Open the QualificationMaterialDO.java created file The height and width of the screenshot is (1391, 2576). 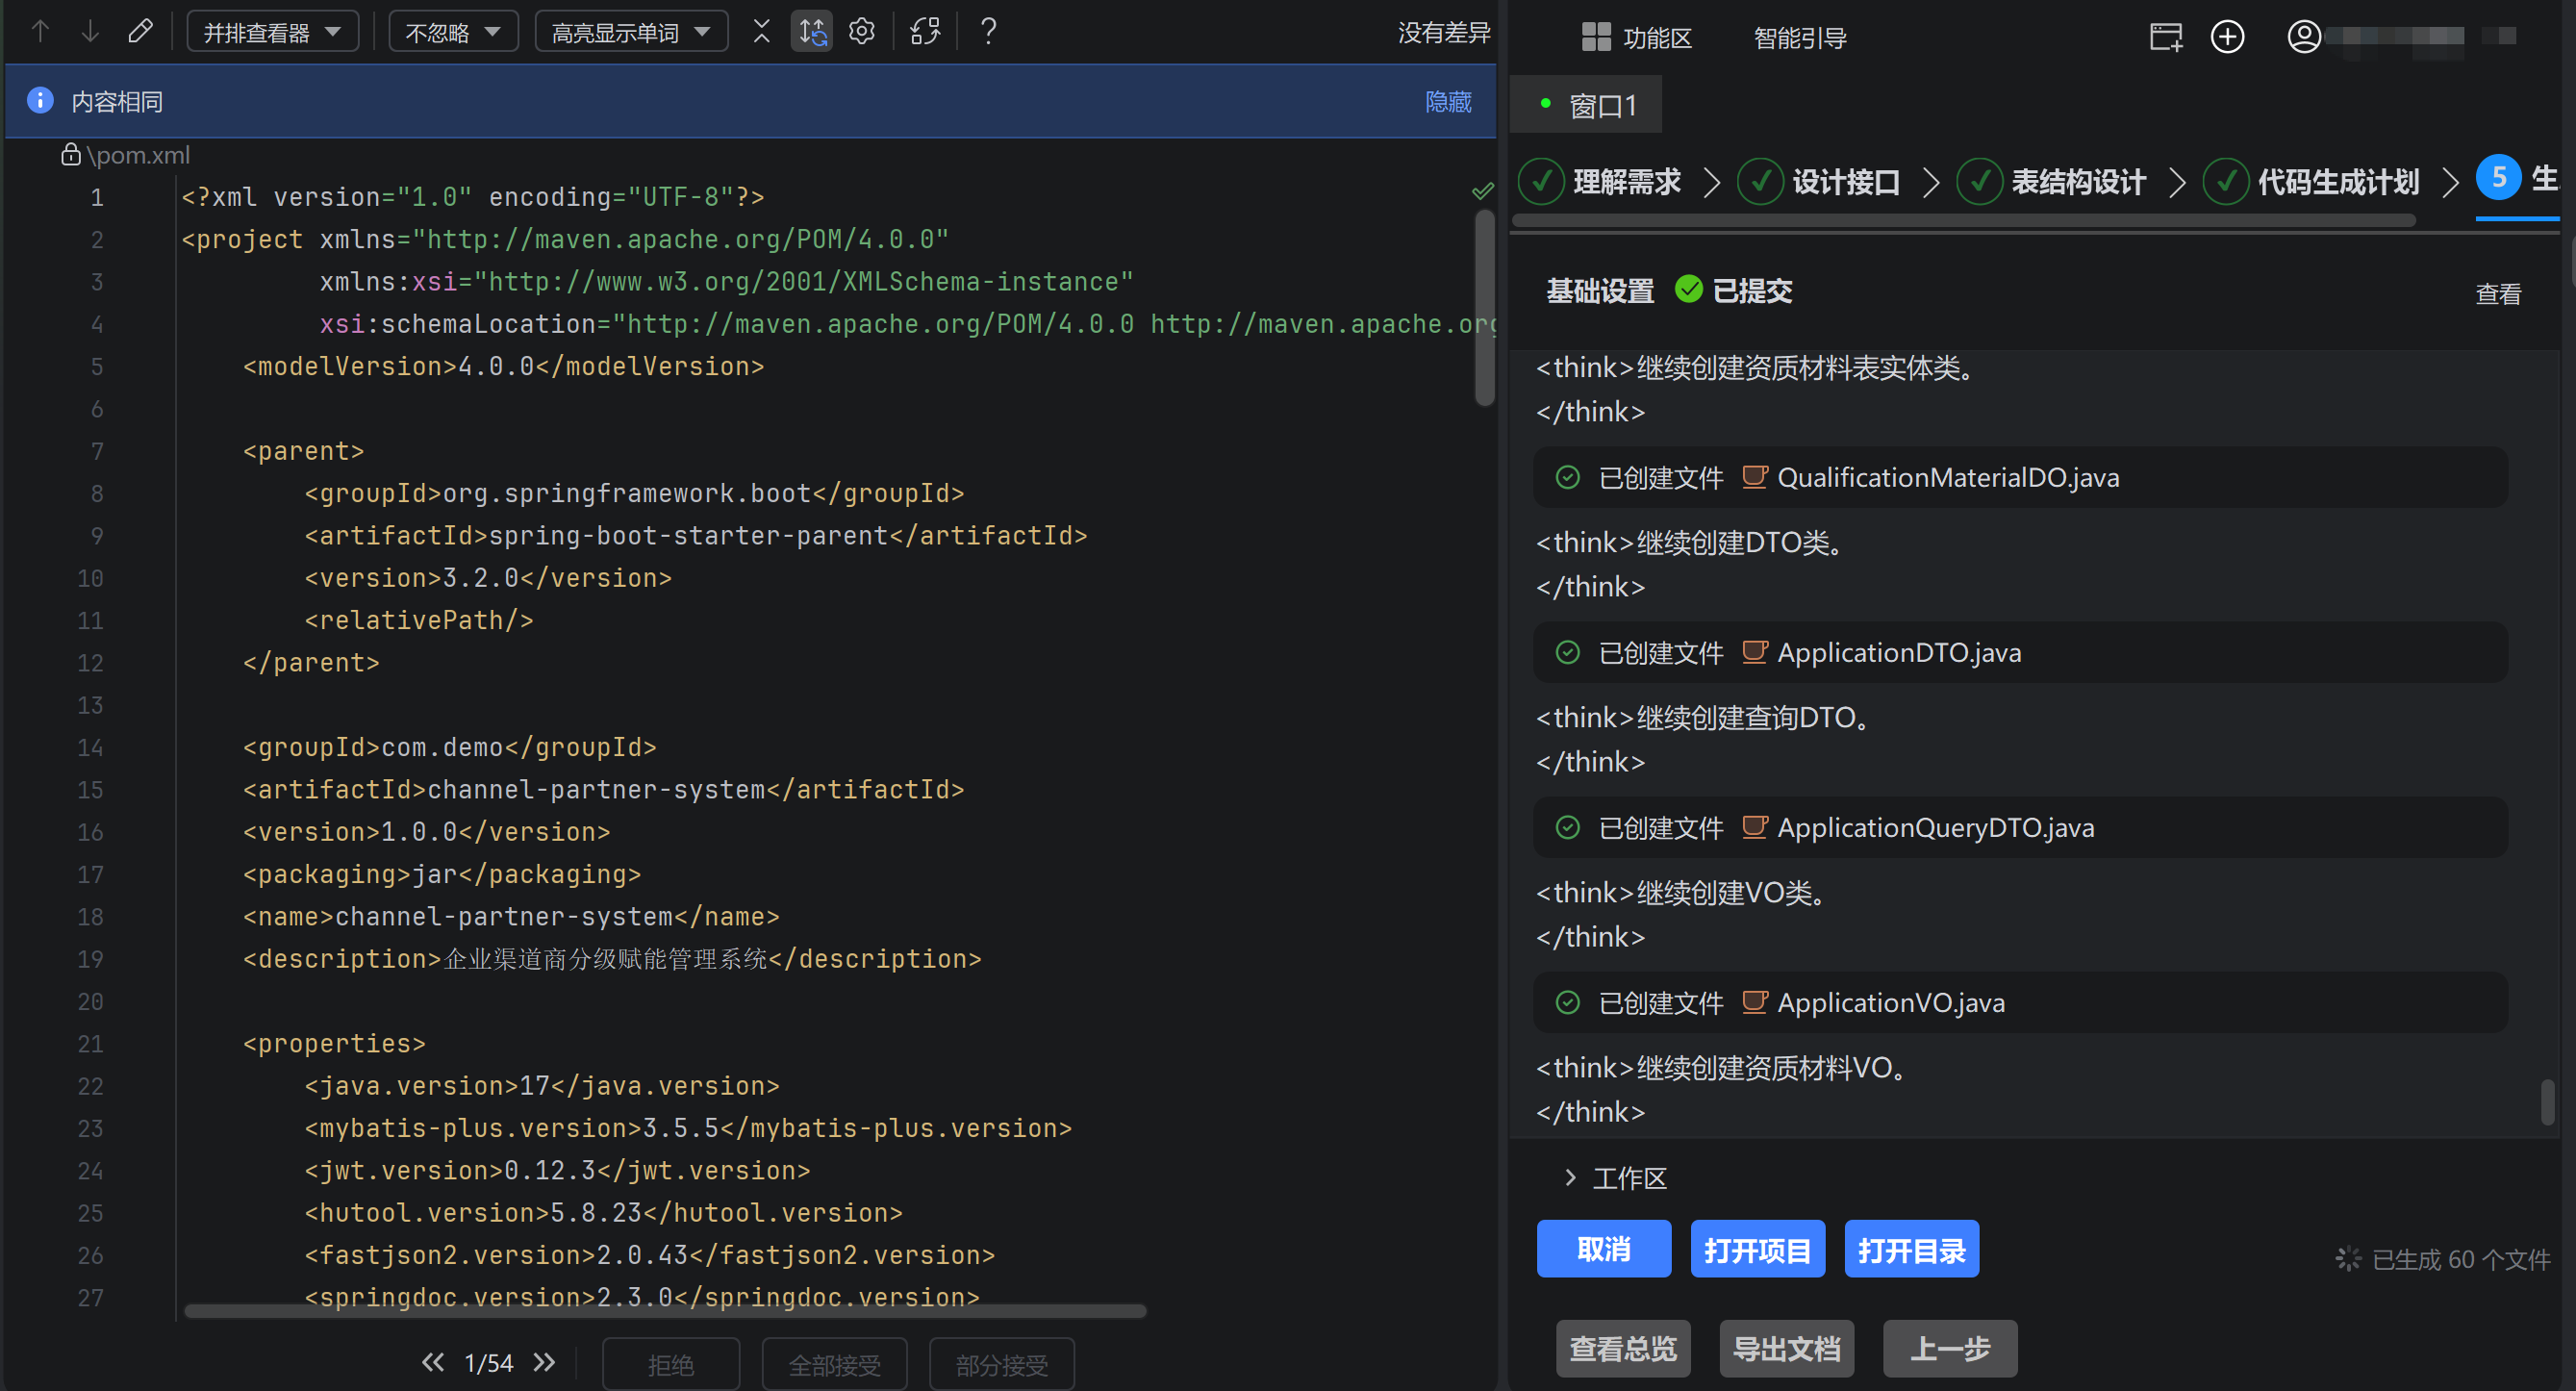point(2021,477)
